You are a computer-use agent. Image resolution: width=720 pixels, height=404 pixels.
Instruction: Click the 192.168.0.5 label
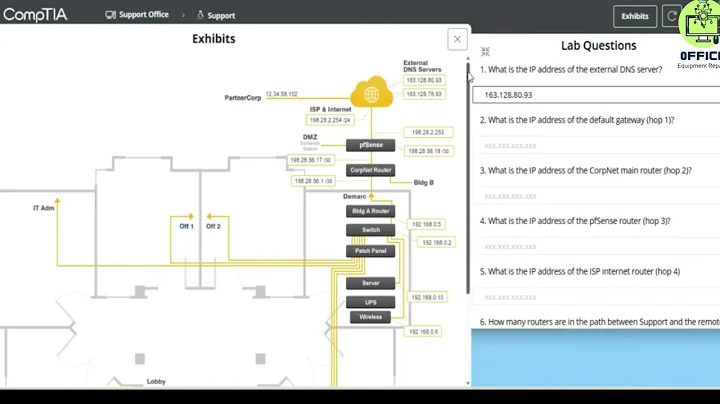(426, 224)
